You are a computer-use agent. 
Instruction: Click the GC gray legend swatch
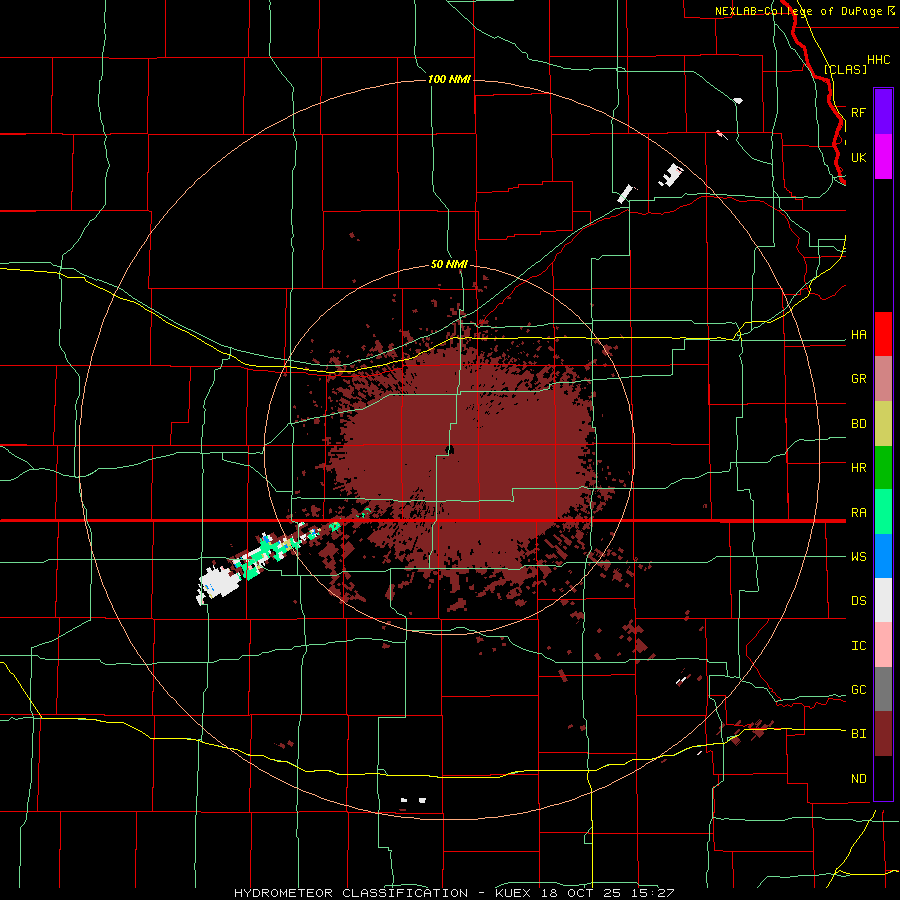pyautogui.click(x=883, y=689)
